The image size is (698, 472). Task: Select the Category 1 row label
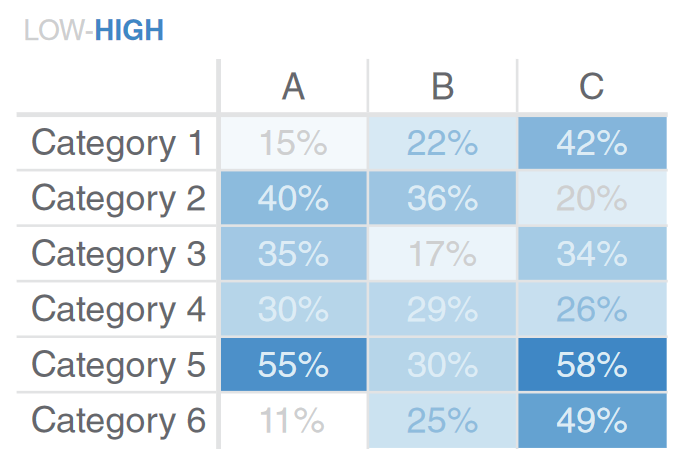pos(118,143)
